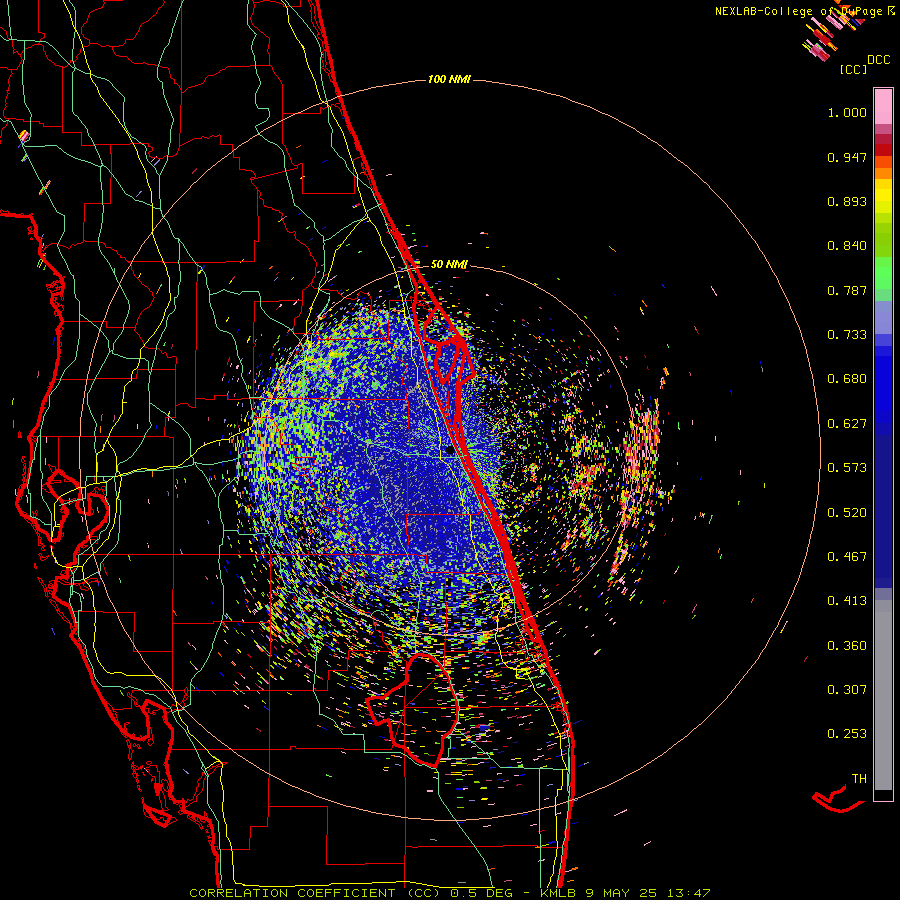900x900 pixels.
Task: Select the 0.360 scale value
Action: point(847,646)
